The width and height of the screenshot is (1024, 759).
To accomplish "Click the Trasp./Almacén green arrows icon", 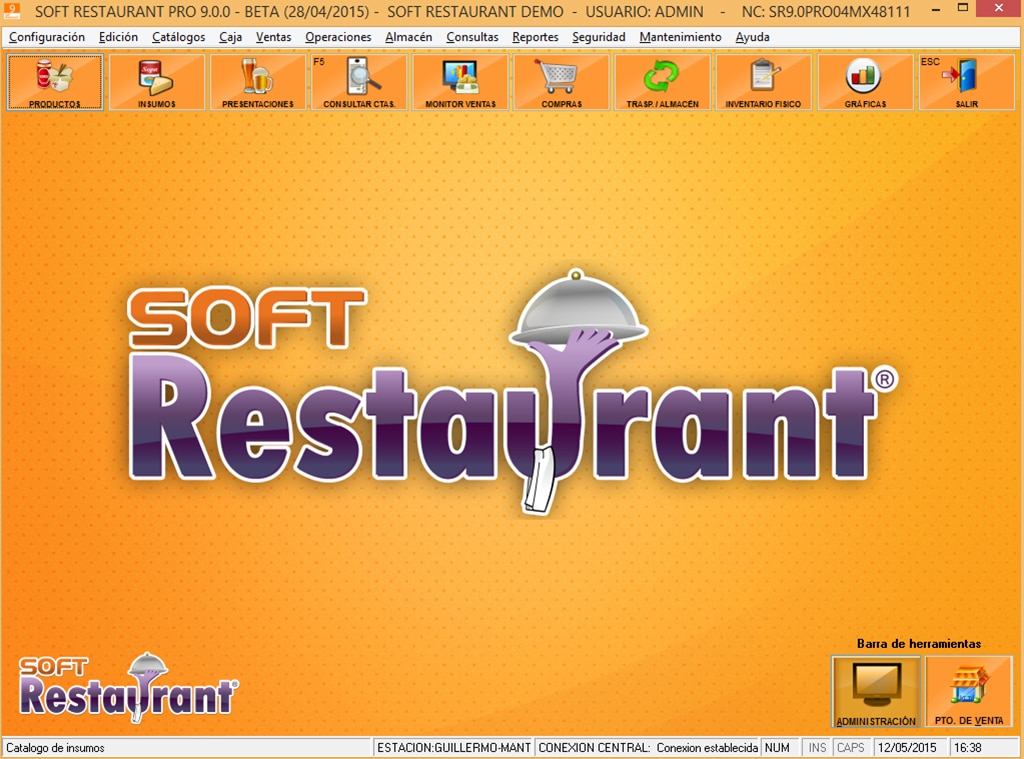I will coord(663,82).
